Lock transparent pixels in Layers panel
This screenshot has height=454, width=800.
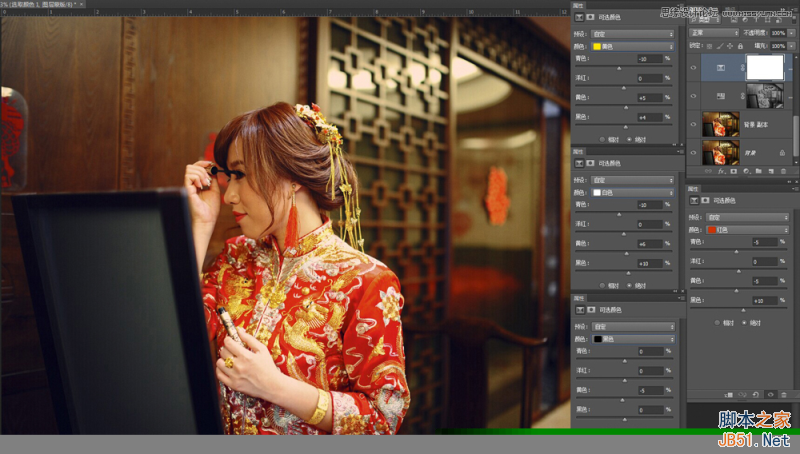click(x=709, y=46)
